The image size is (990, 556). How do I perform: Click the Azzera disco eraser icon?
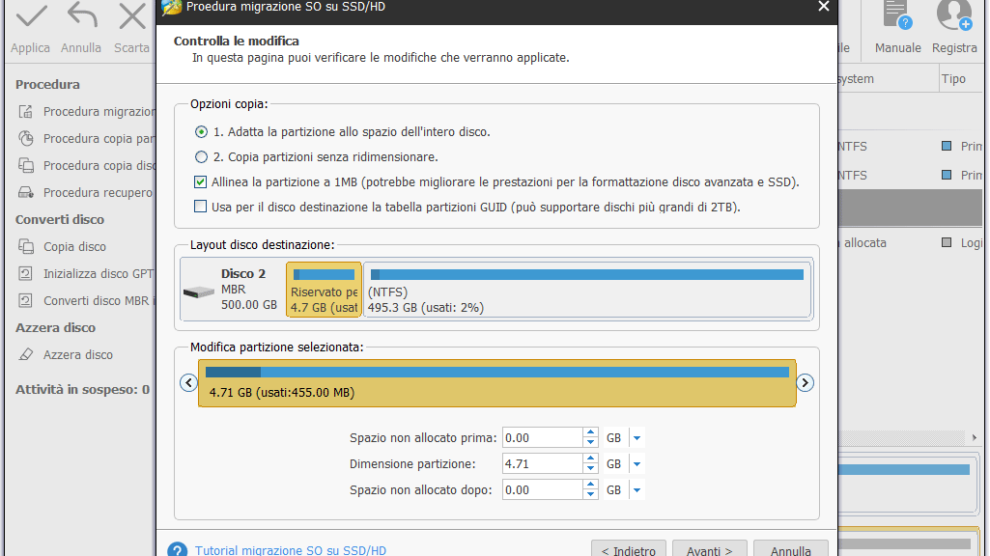coord(26,355)
